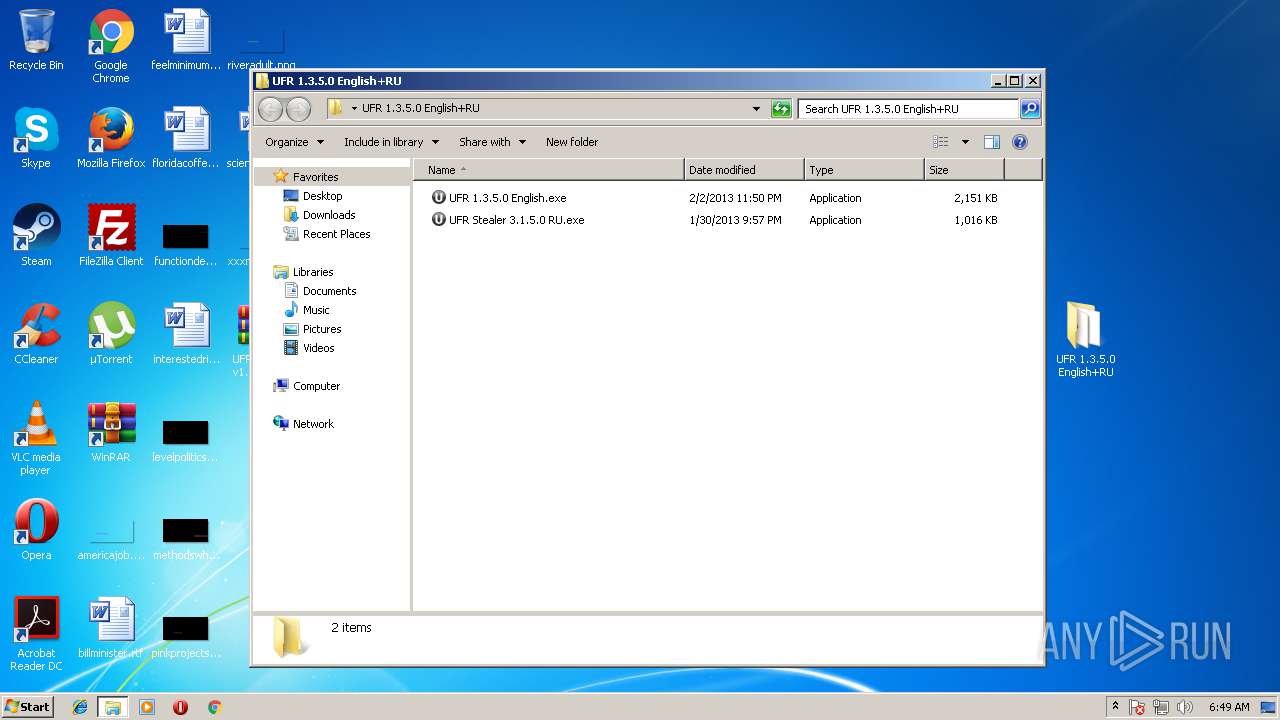Launch Acrobat Reader DC shortcut

tap(36, 634)
